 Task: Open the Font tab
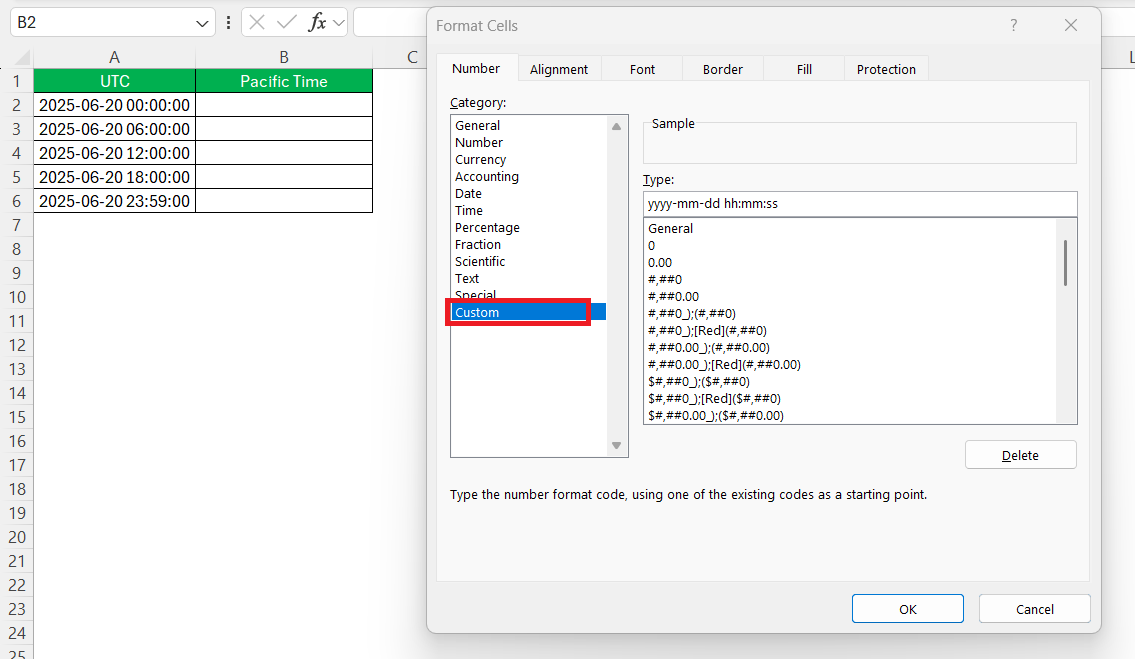click(x=642, y=70)
